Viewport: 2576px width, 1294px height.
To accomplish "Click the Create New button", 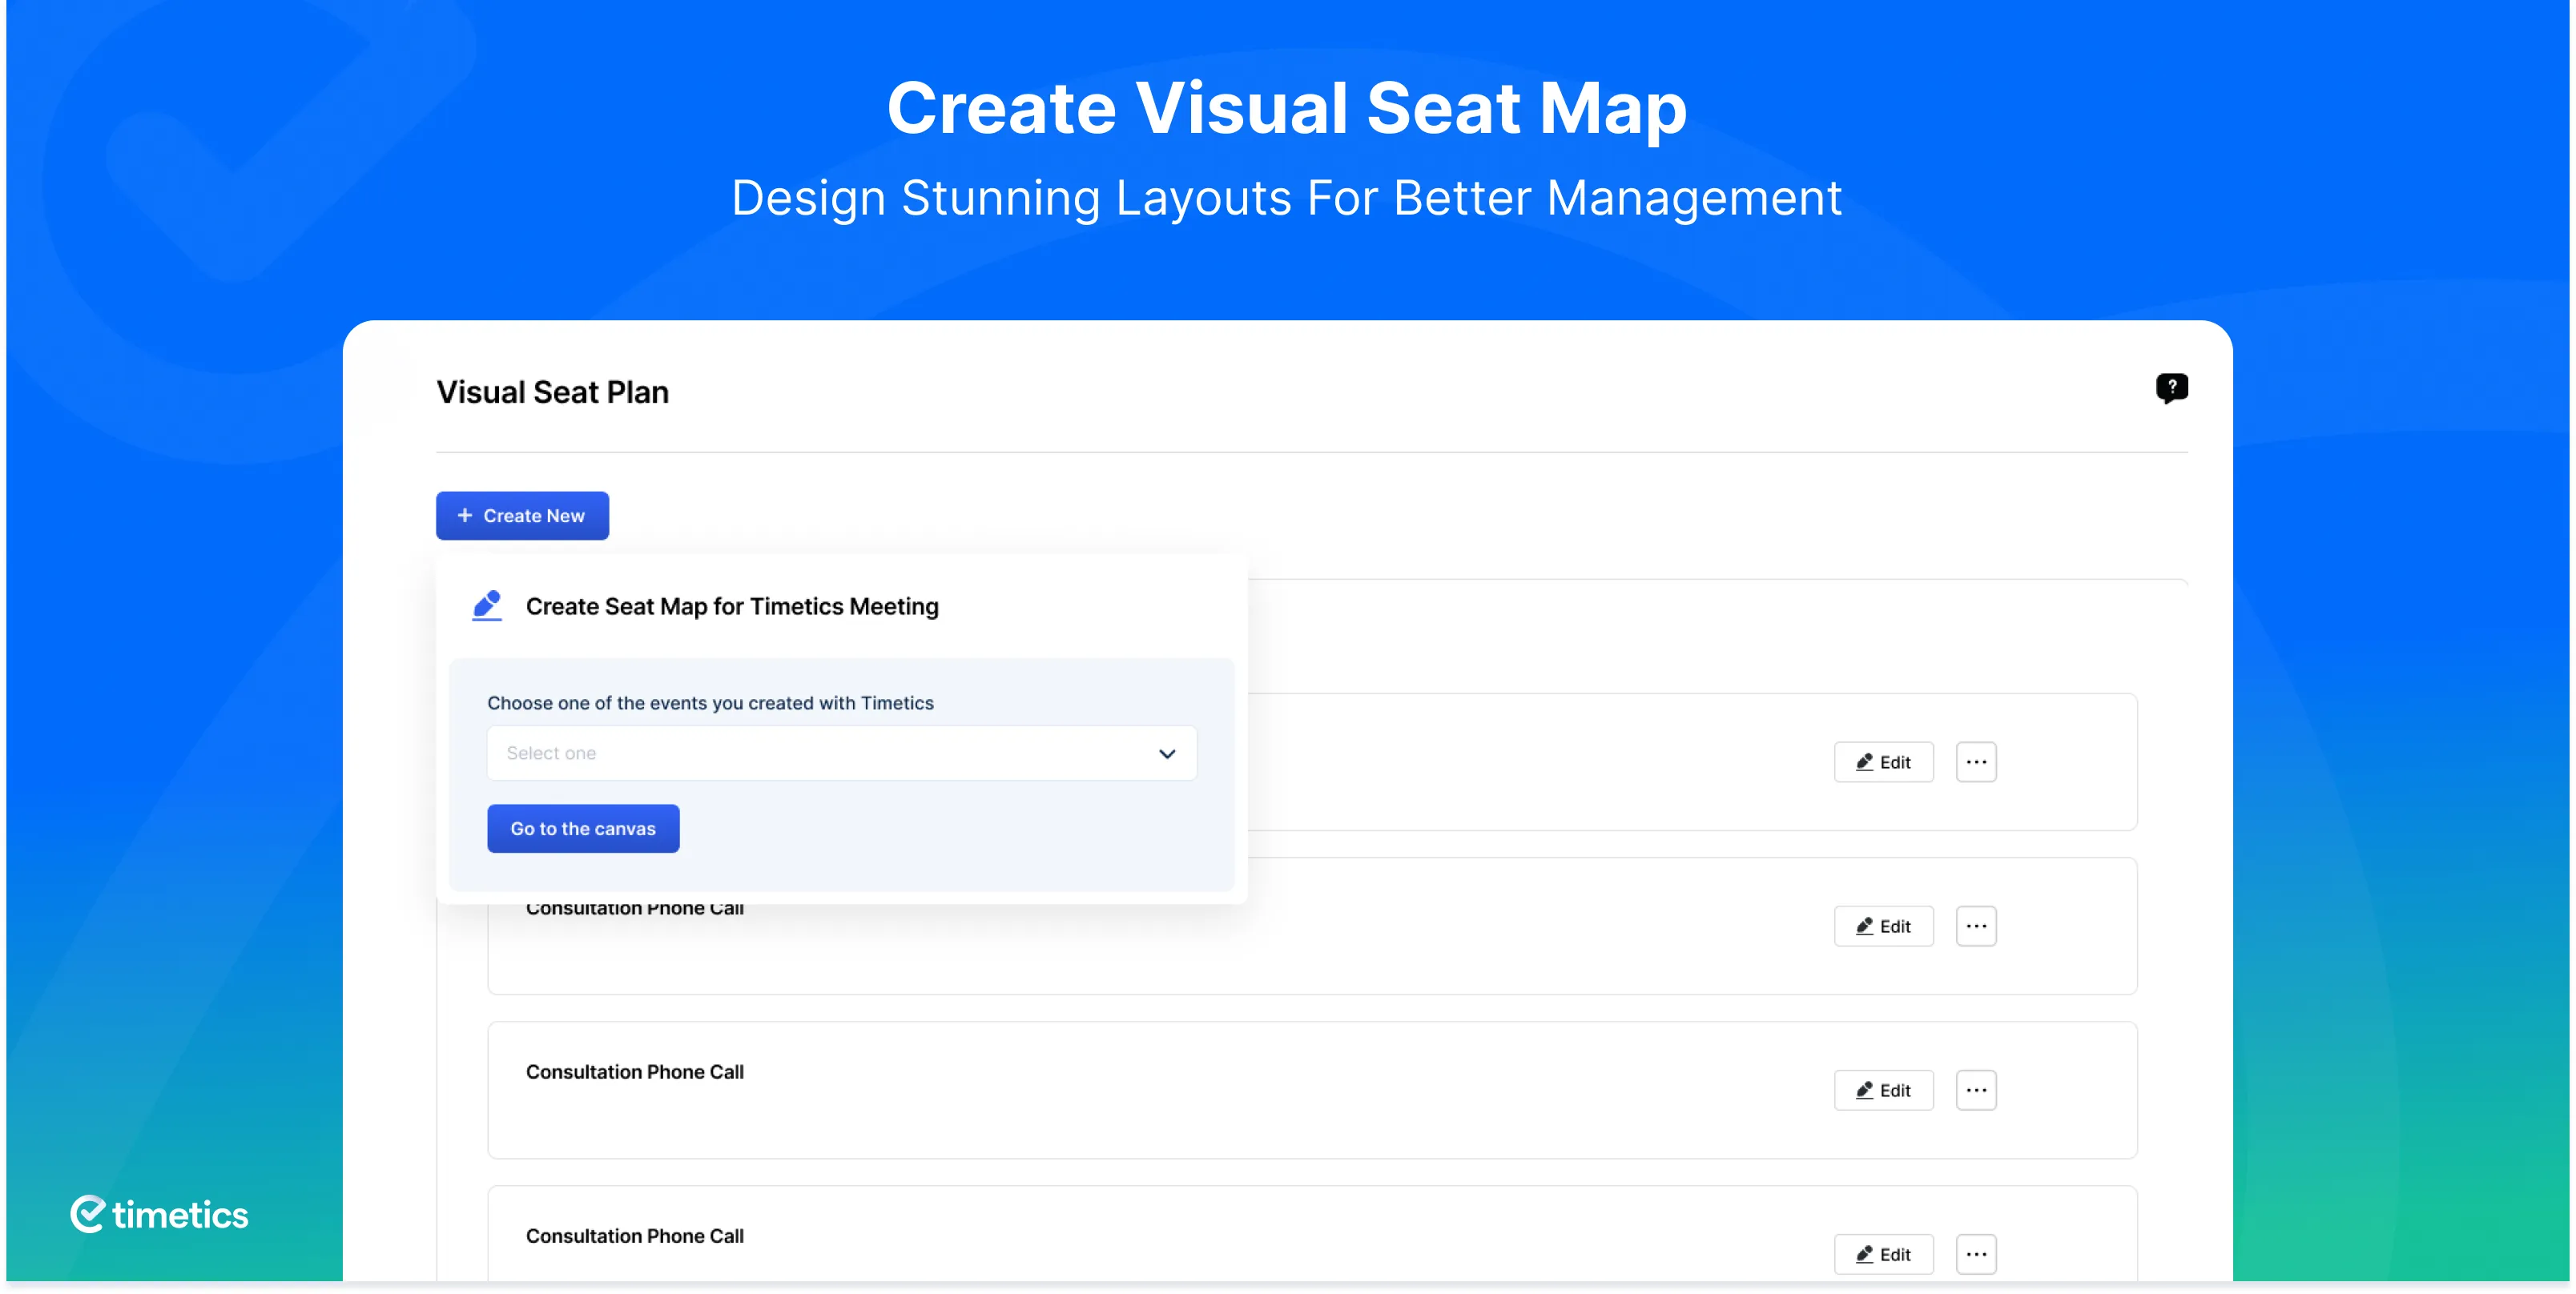I will click(522, 515).
